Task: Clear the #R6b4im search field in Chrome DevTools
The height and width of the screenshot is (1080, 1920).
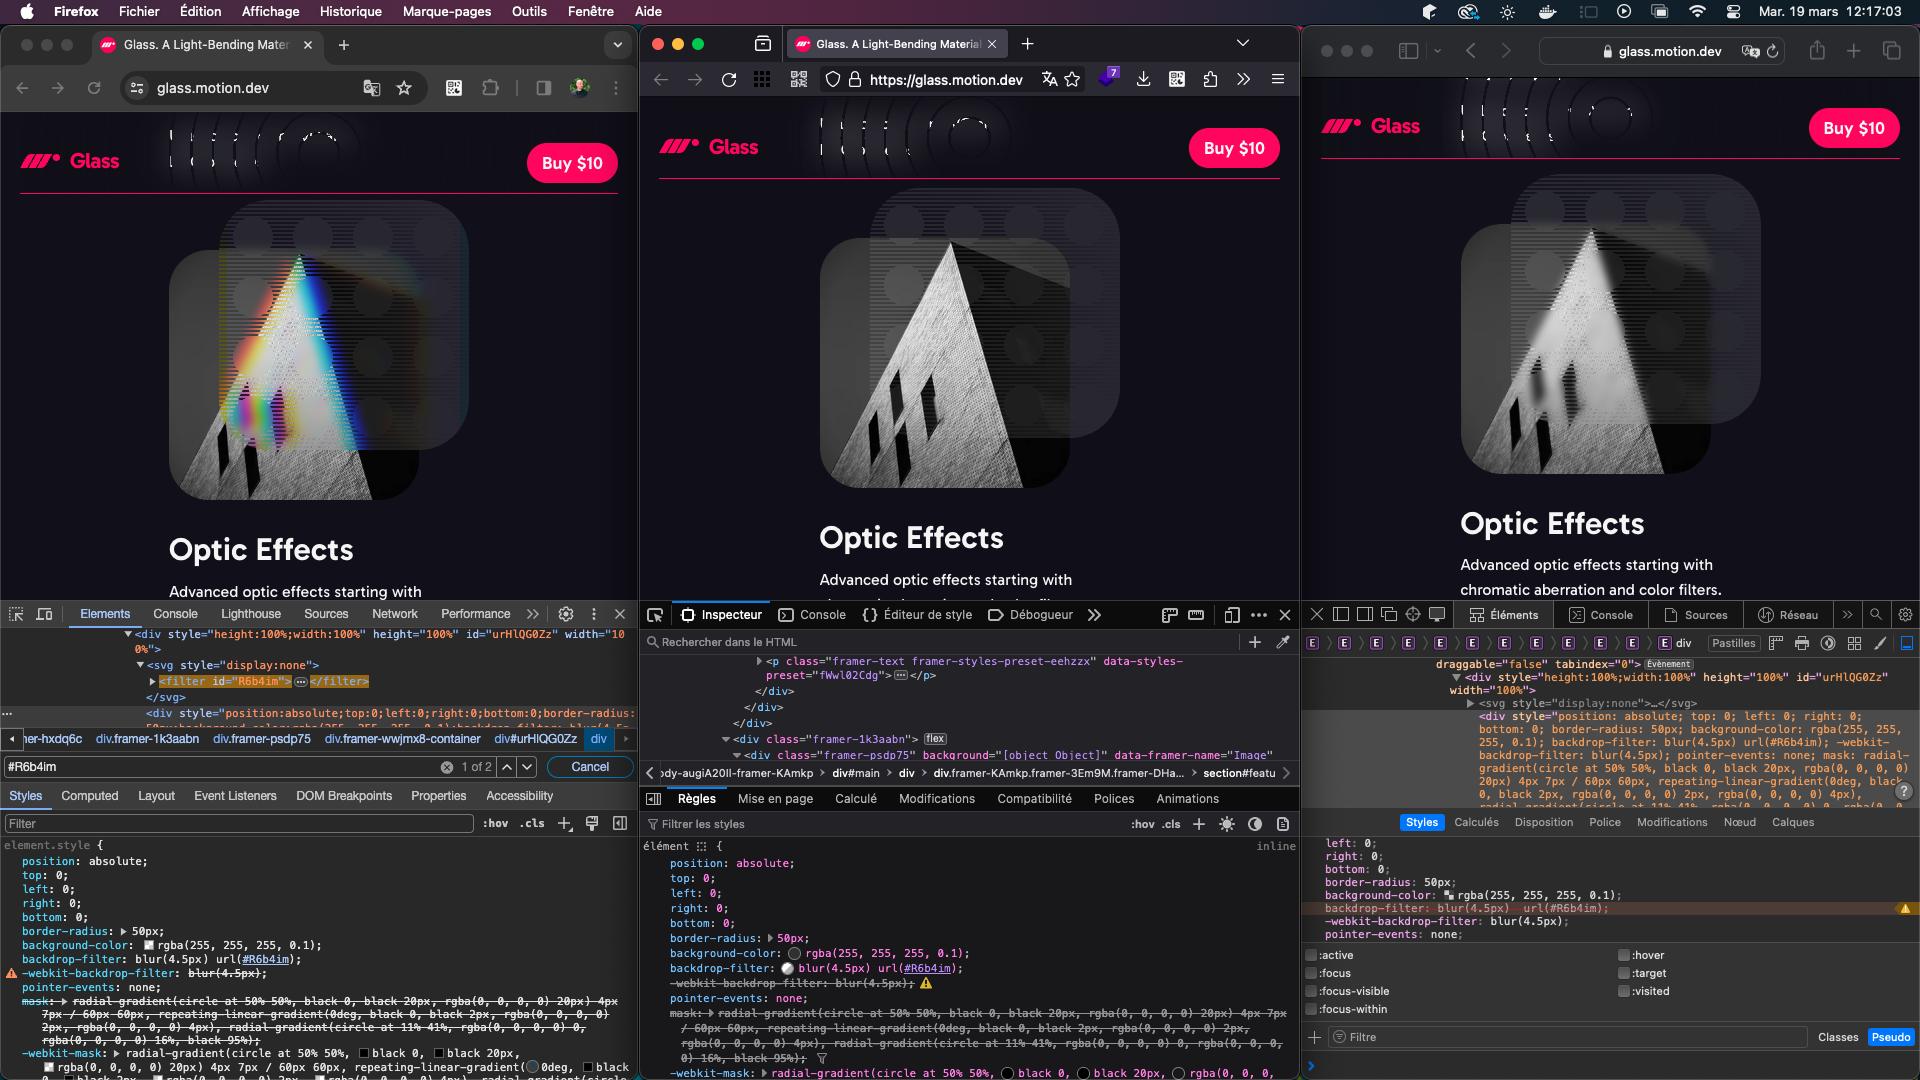Action: click(x=447, y=767)
